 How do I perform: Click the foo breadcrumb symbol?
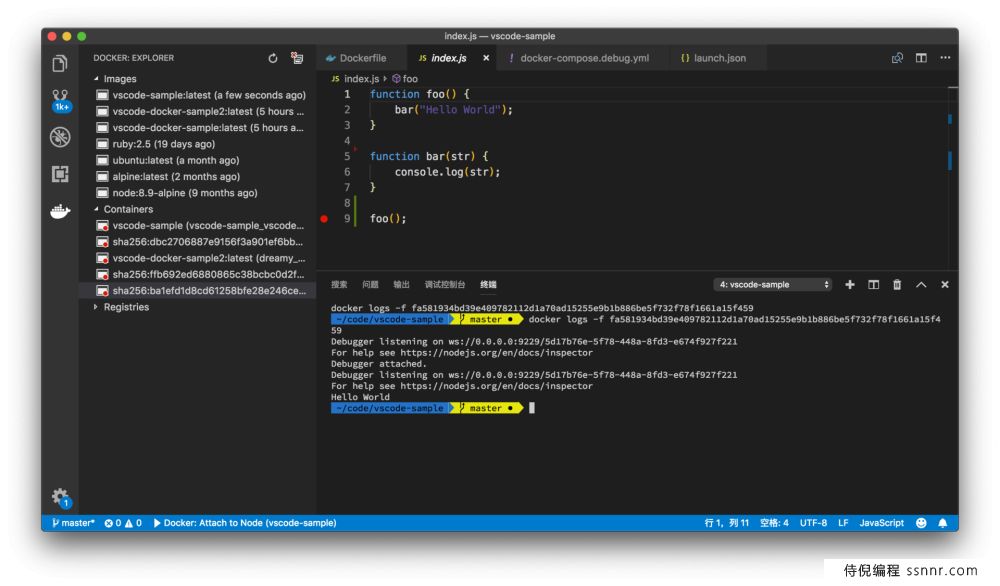[x=405, y=78]
